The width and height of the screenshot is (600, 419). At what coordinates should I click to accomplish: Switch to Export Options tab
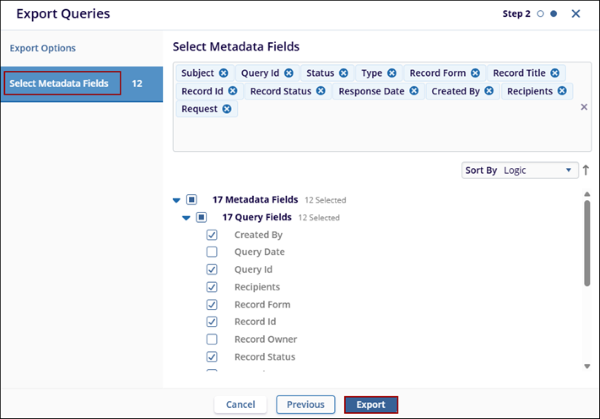coord(42,48)
